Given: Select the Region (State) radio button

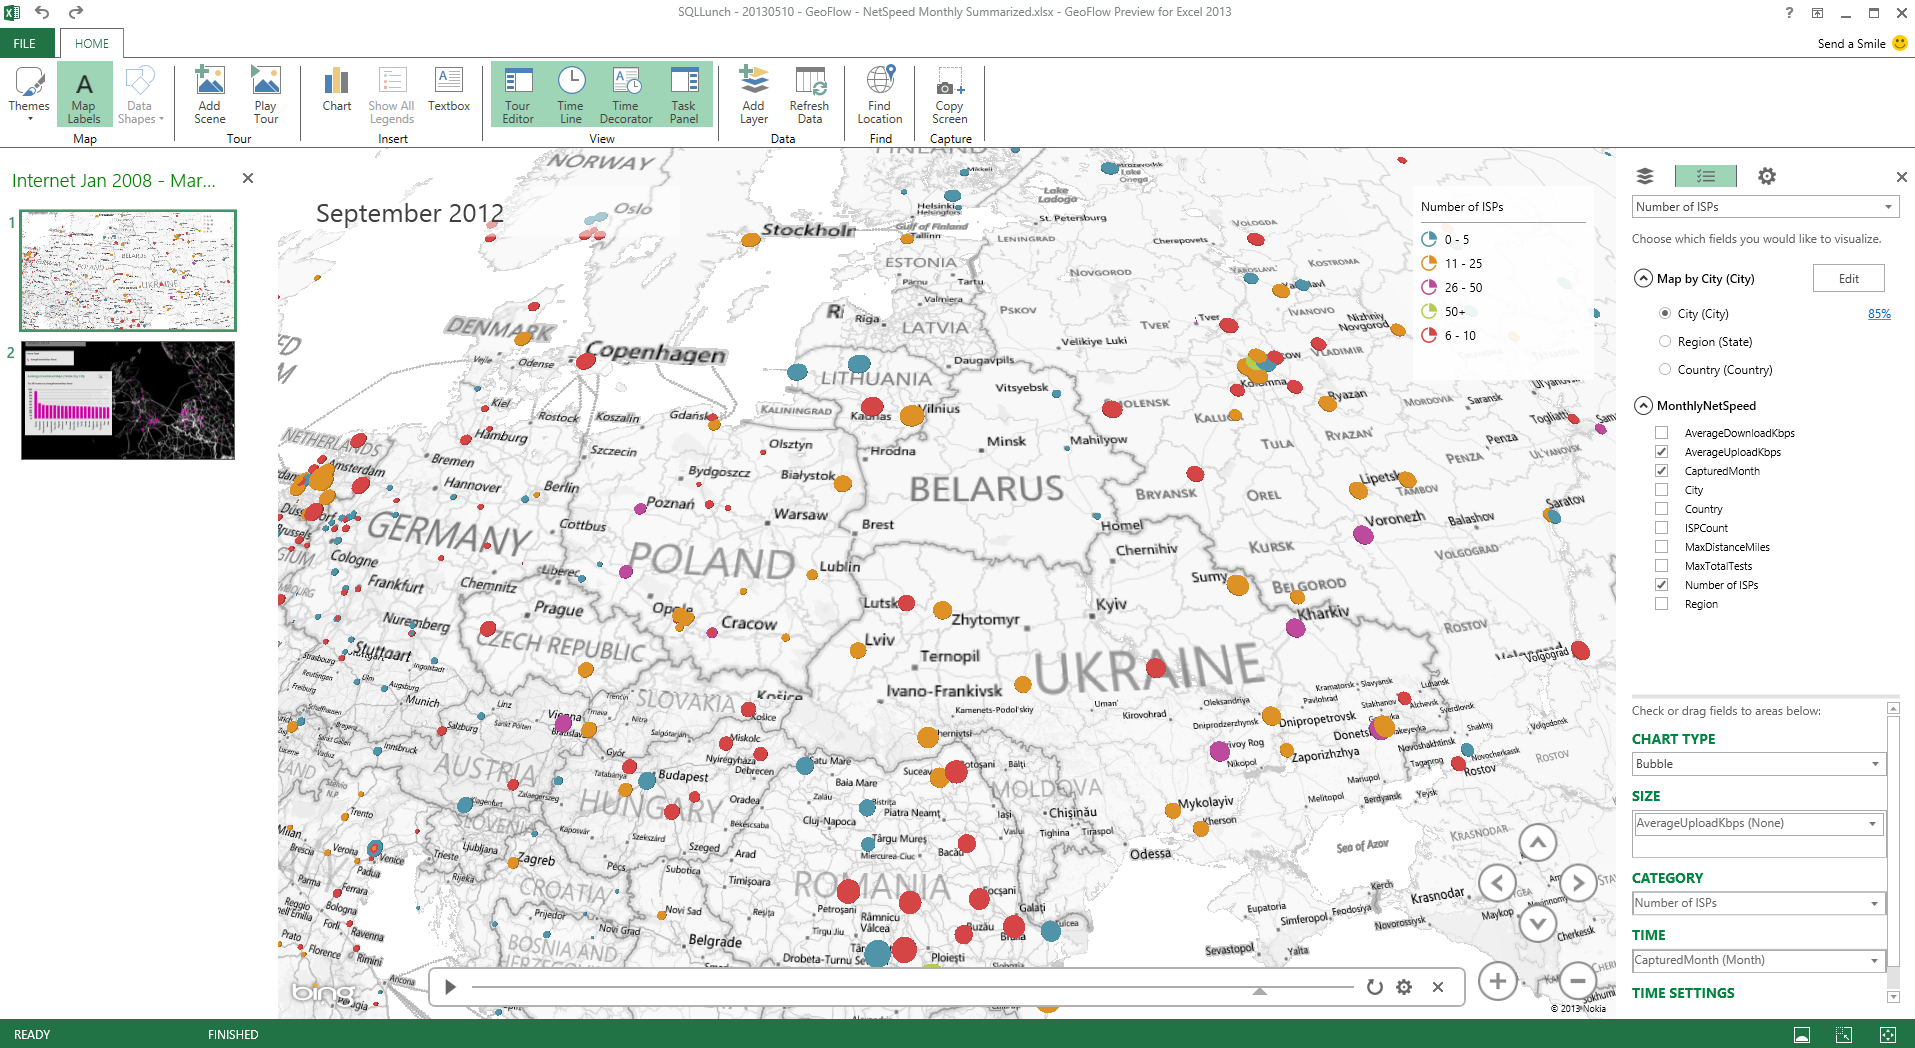Looking at the screenshot, I should pyautogui.click(x=1665, y=341).
